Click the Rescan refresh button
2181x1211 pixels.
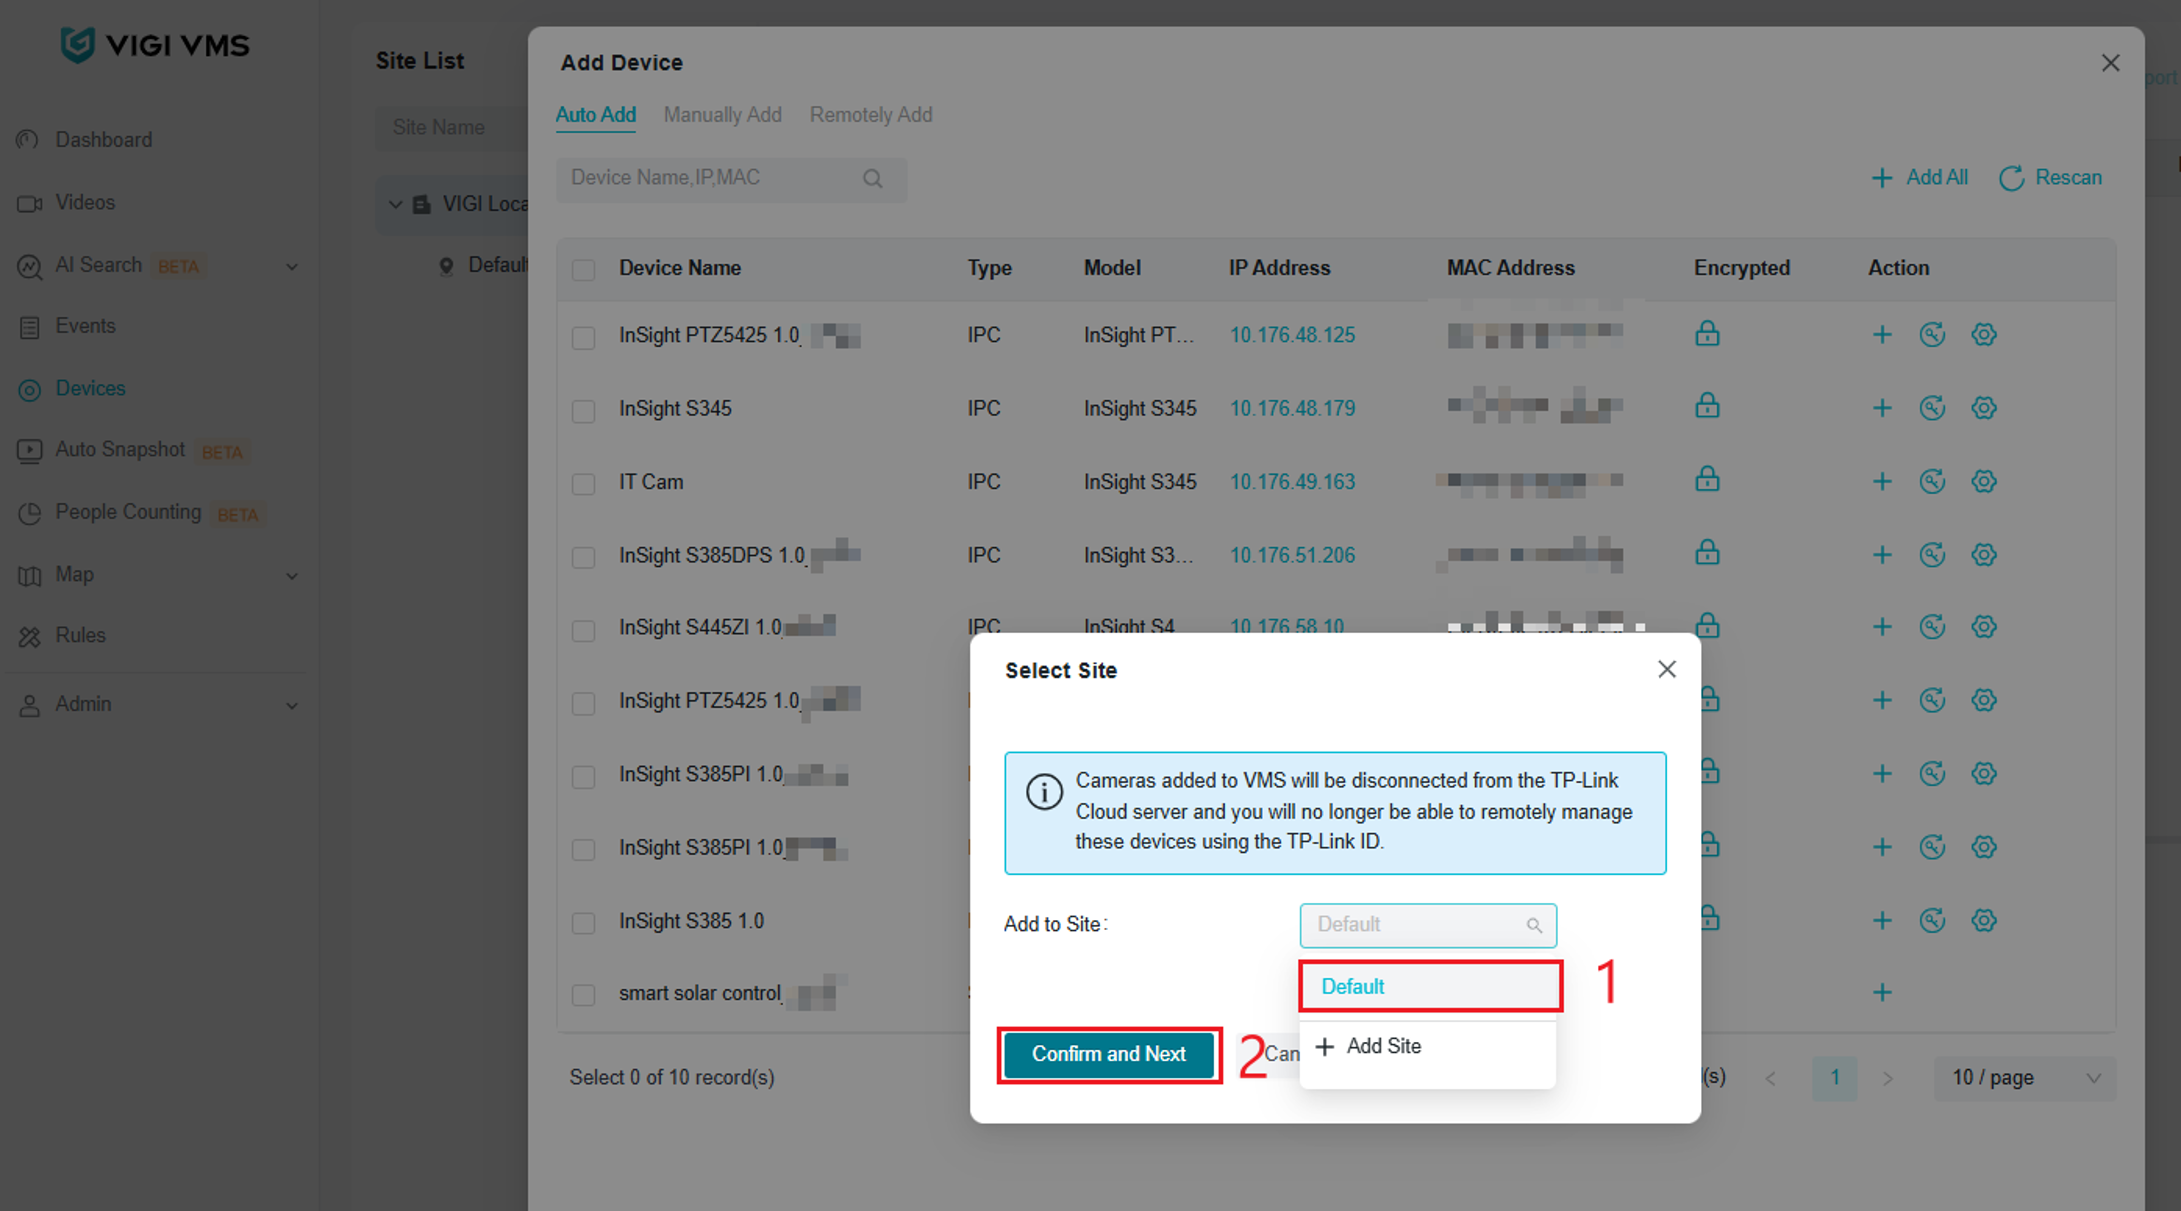point(2050,178)
